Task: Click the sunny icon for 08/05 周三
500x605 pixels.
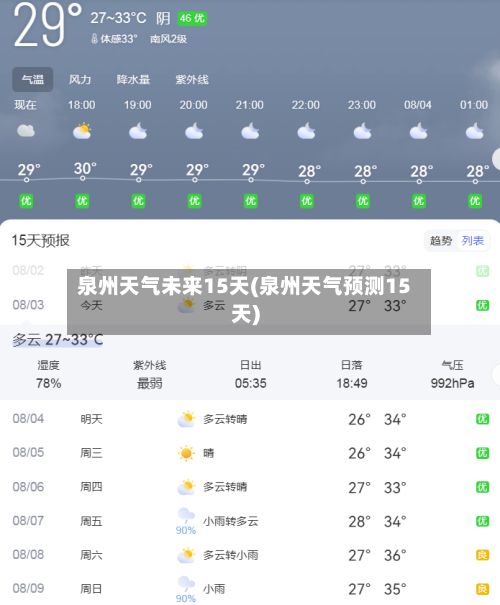Action: (x=186, y=453)
